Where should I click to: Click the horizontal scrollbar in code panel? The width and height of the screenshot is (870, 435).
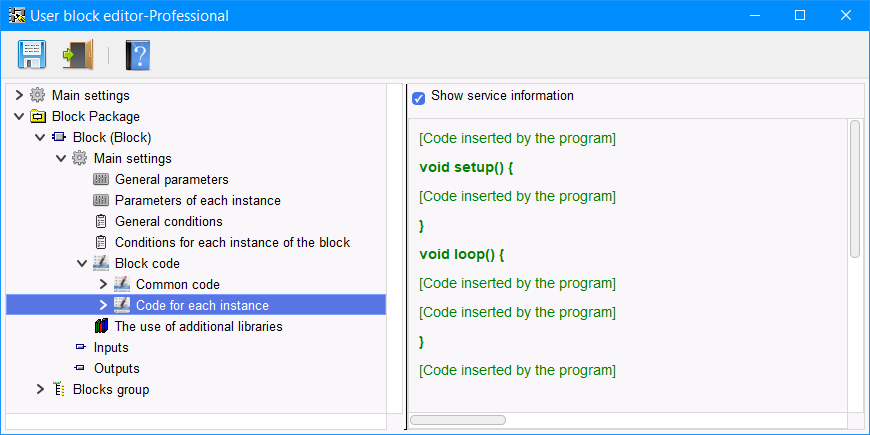point(457,420)
